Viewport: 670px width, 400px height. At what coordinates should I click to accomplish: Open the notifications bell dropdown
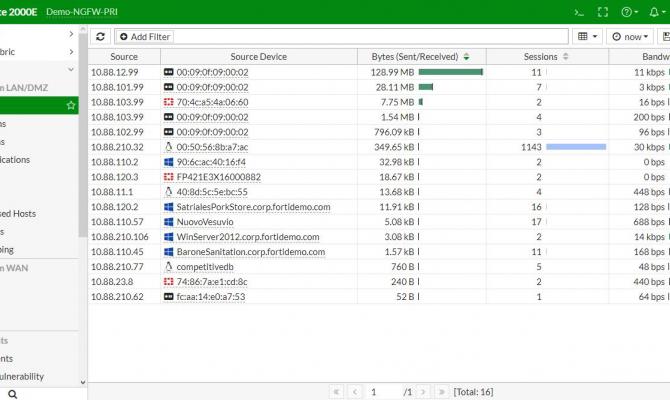[658, 12]
